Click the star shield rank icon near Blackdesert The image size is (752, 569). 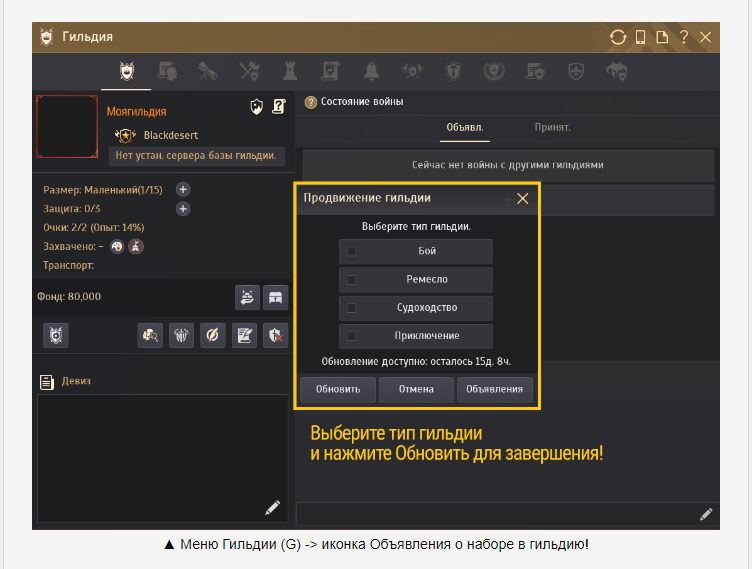click(125, 136)
